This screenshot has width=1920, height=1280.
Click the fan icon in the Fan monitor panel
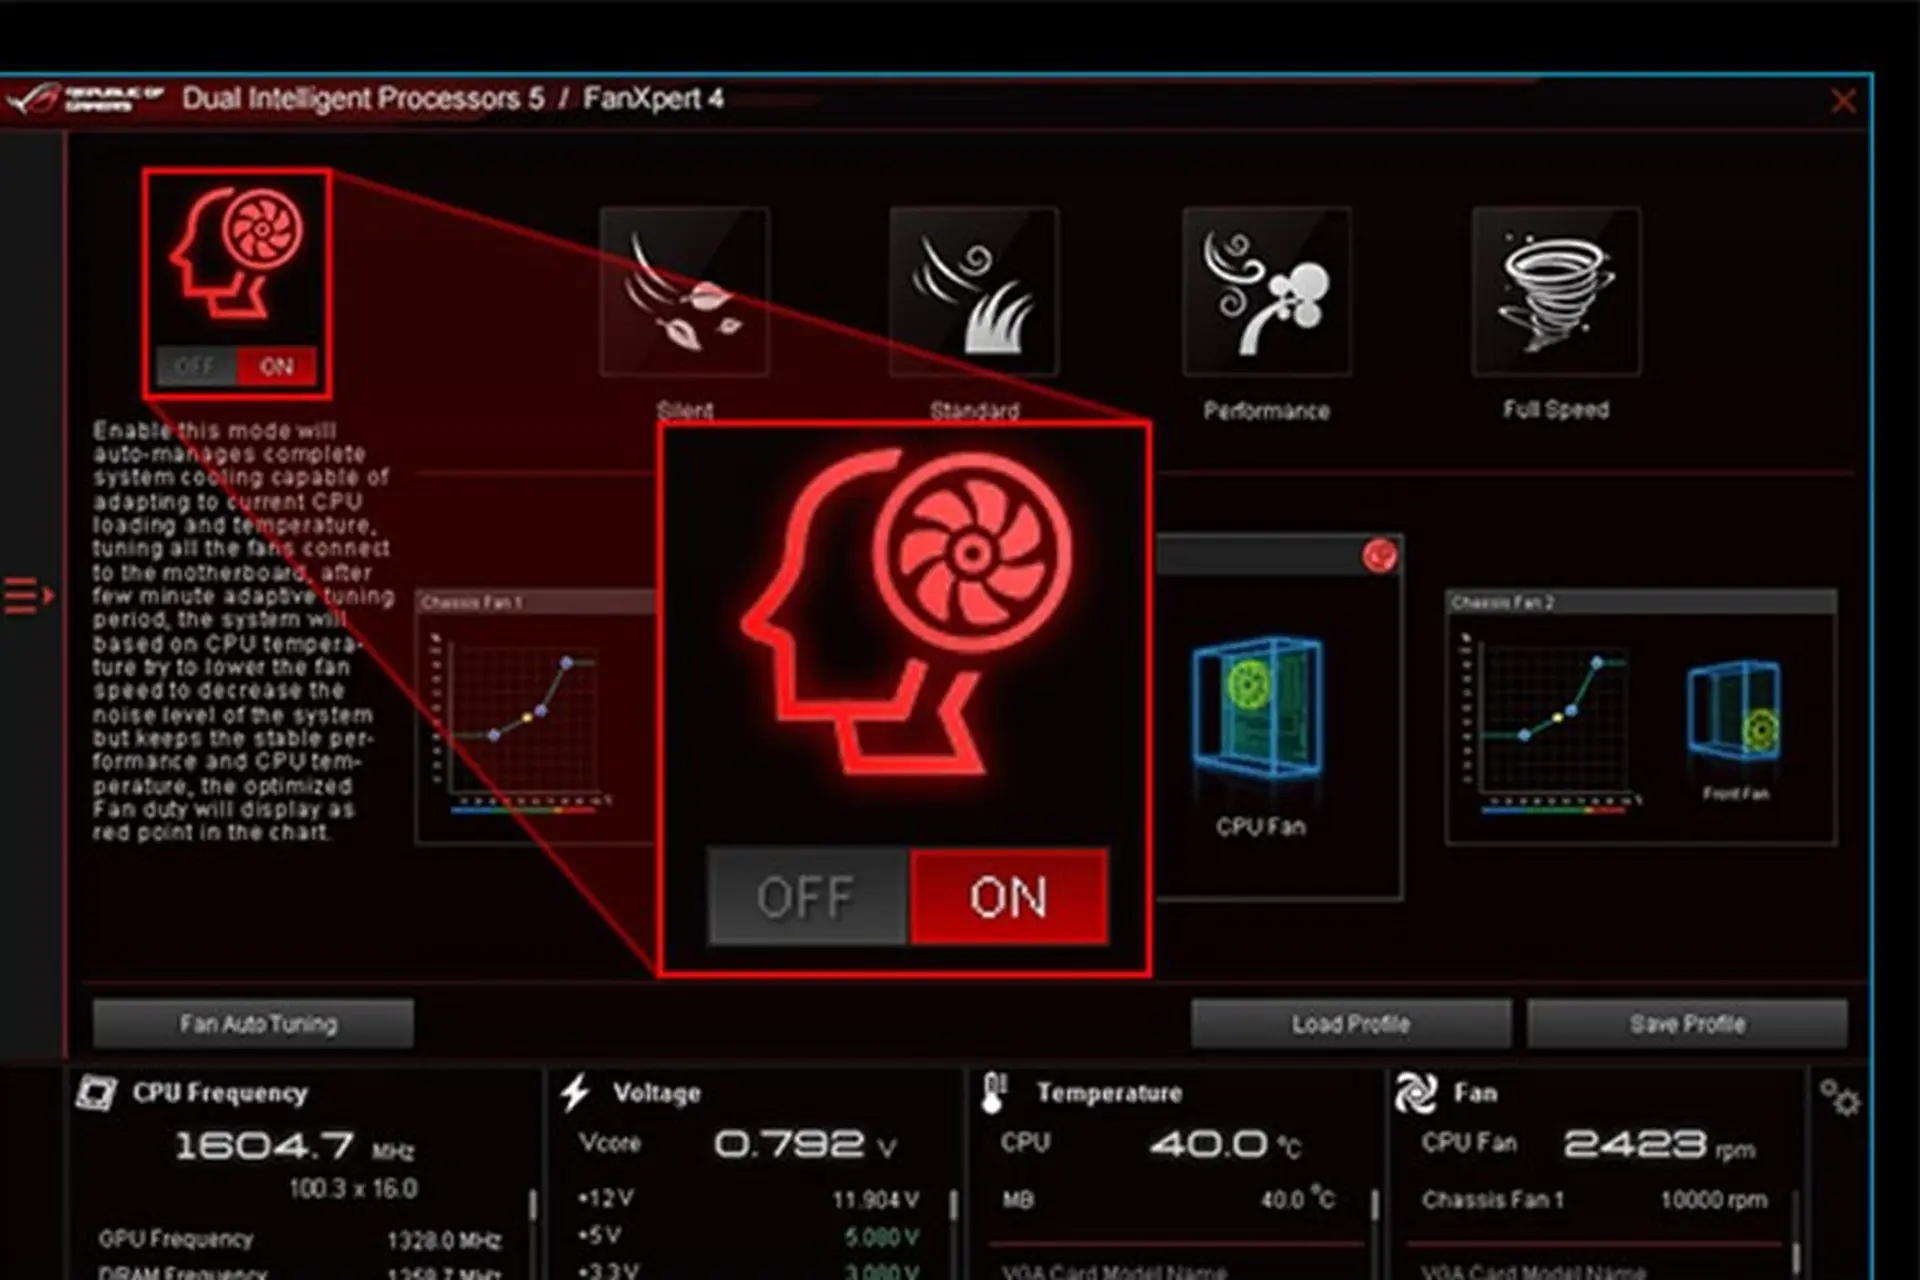(x=1418, y=1093)
